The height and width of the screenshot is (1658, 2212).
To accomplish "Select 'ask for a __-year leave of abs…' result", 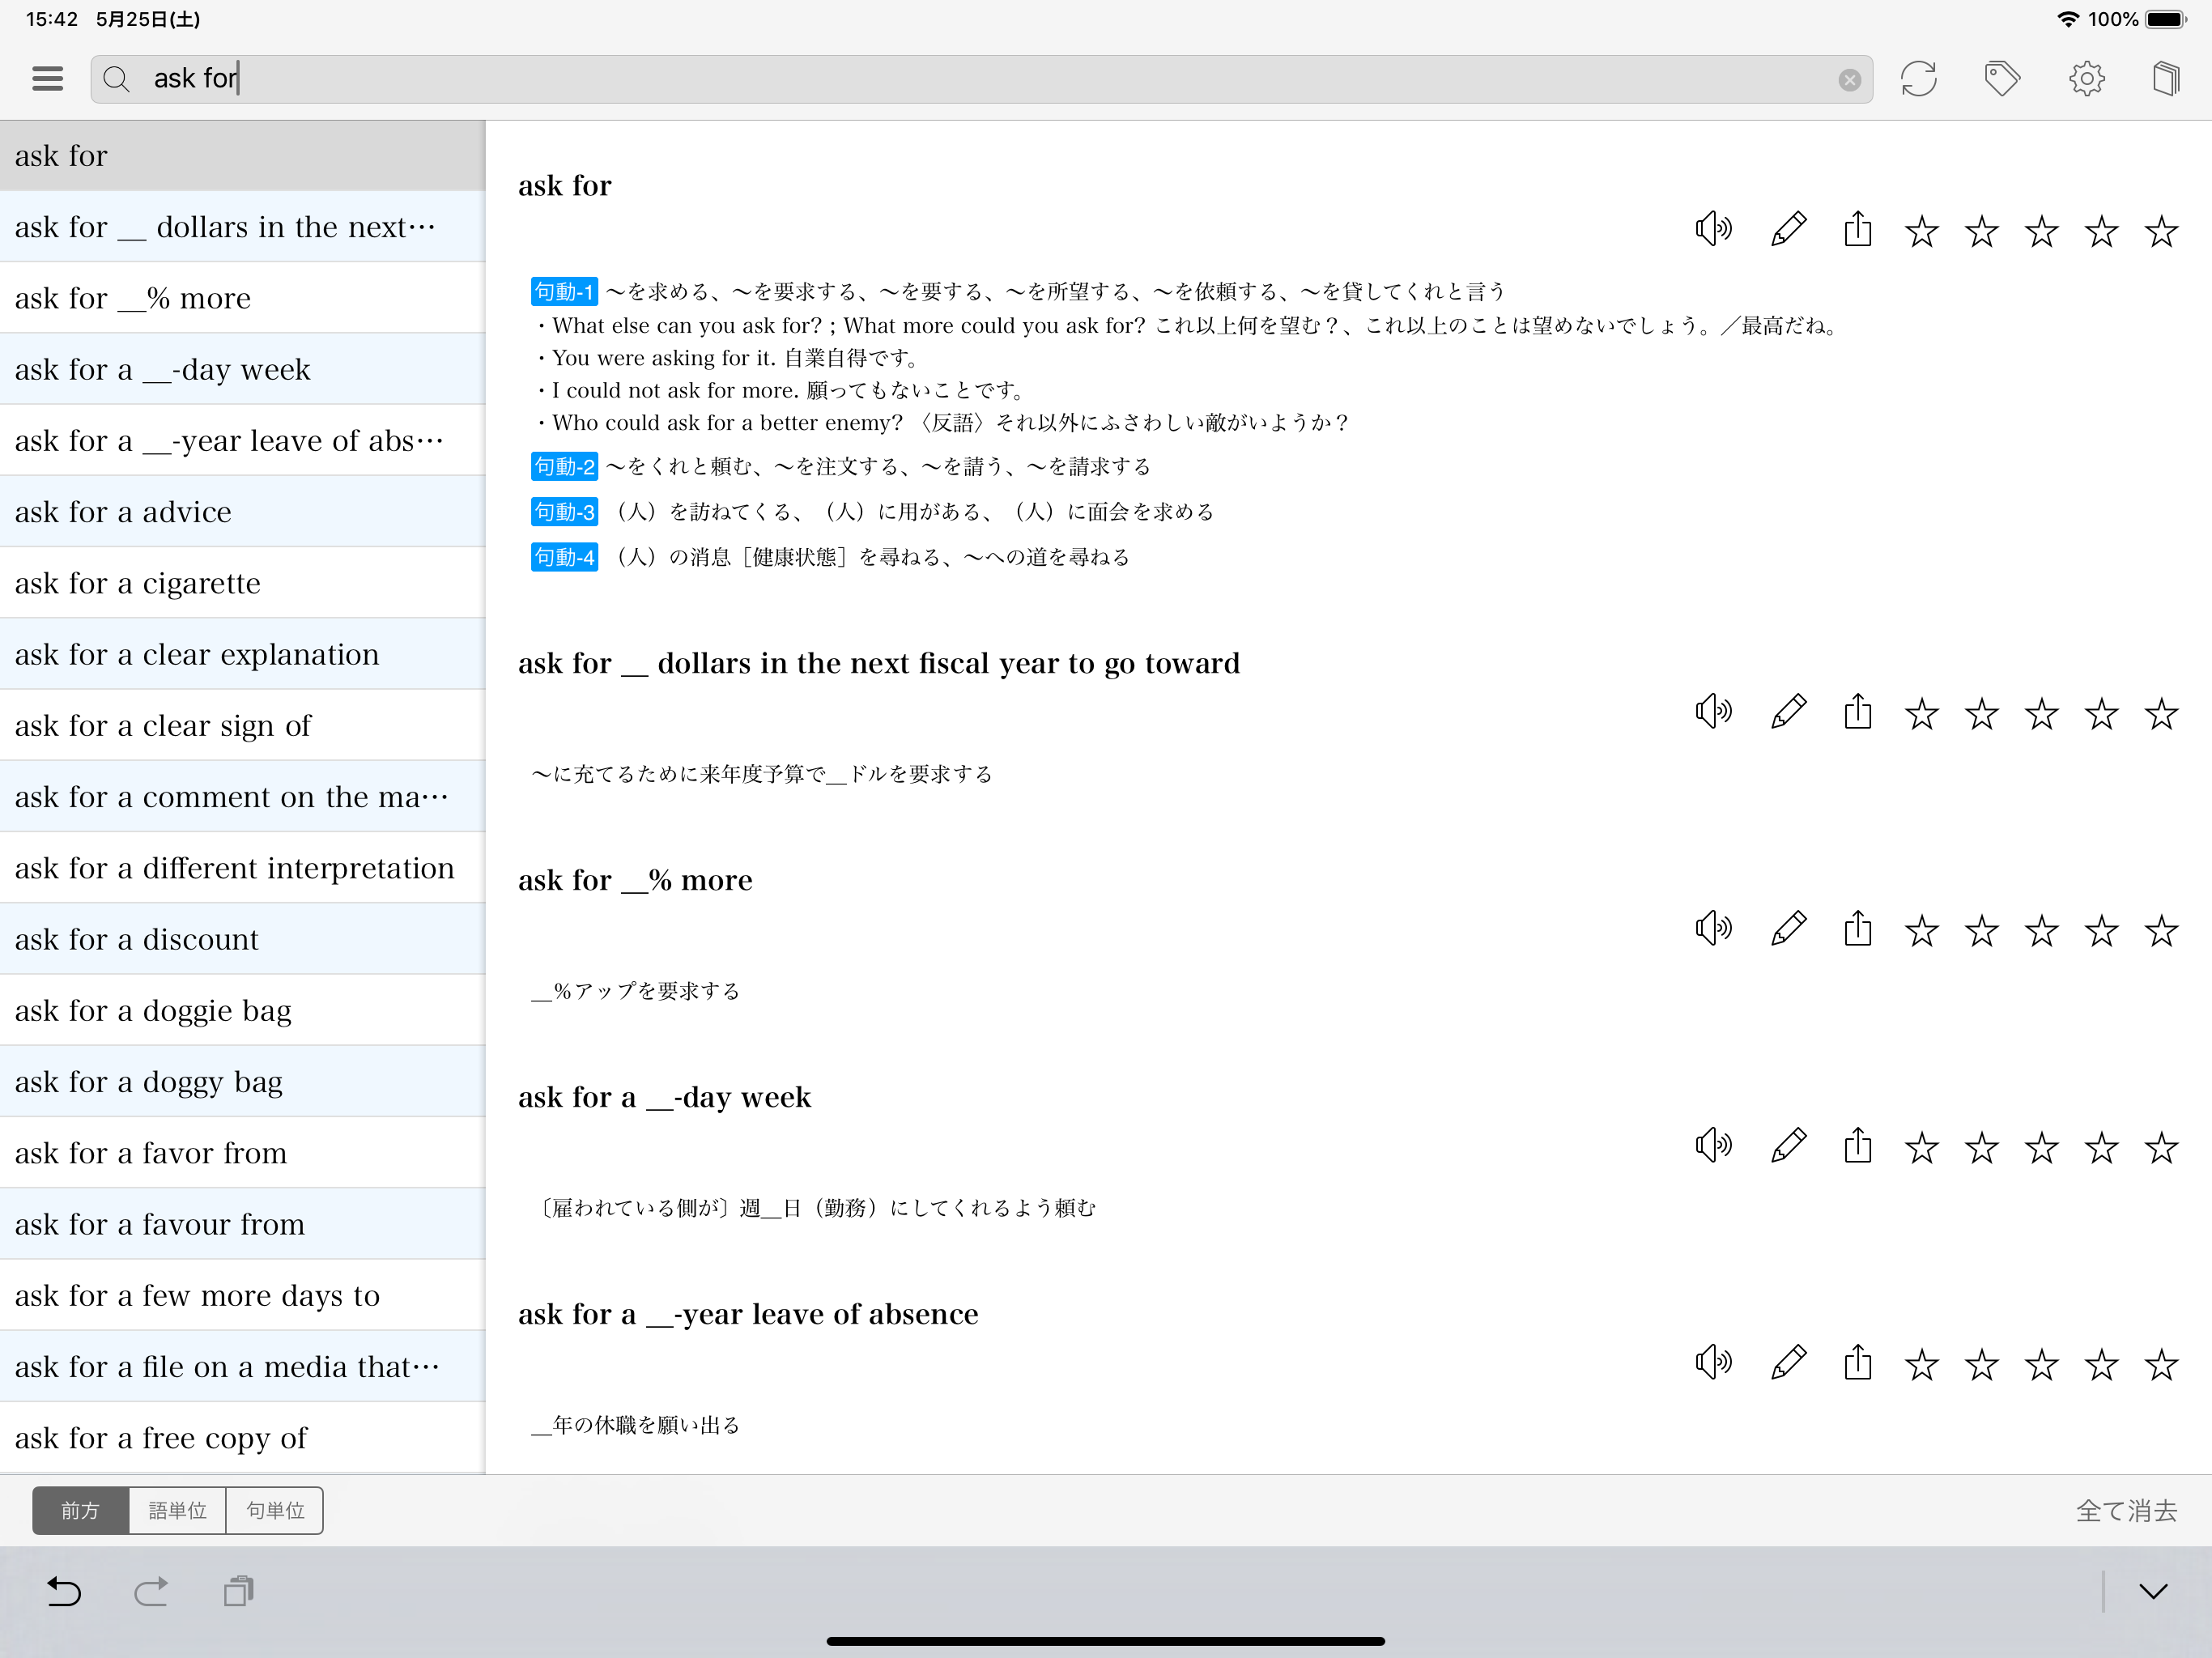I will (242, 440).
